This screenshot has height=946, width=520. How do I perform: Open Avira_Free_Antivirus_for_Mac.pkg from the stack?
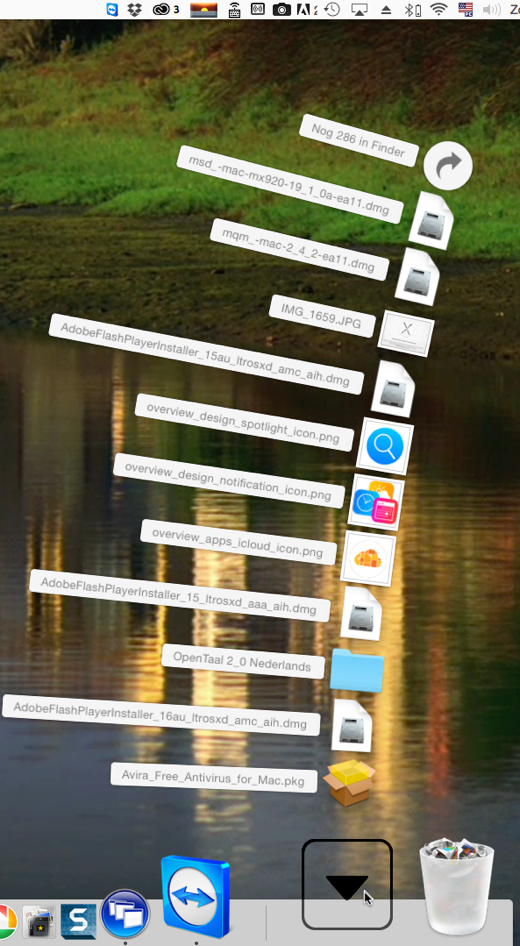[349, 783]
